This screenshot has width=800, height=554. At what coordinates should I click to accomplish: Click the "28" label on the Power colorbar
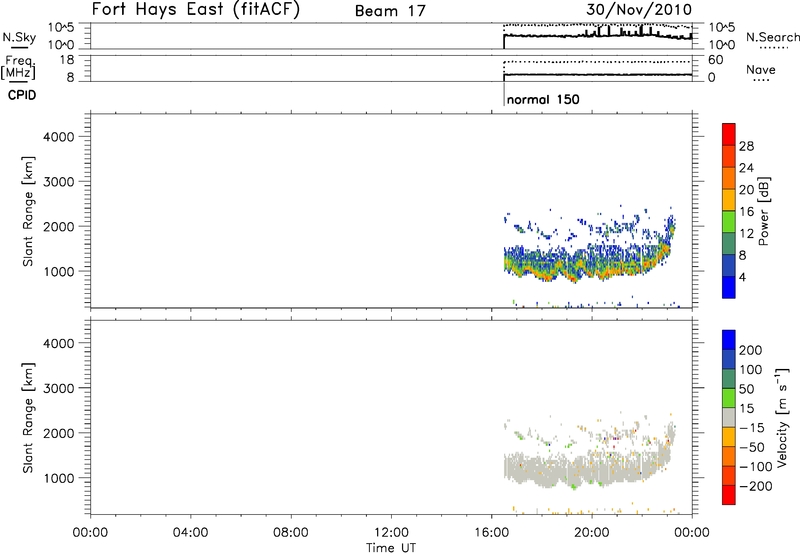pyautogui.click(x=746, y=146)
